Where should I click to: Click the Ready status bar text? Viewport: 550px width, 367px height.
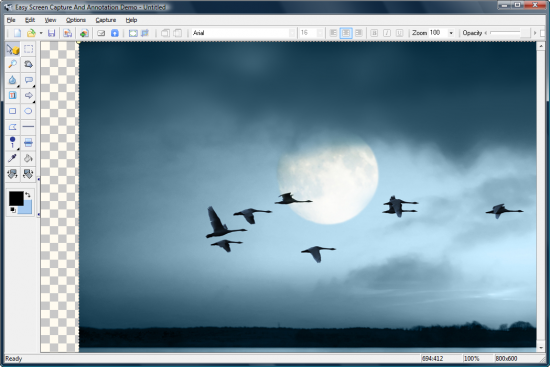(14, 359)
